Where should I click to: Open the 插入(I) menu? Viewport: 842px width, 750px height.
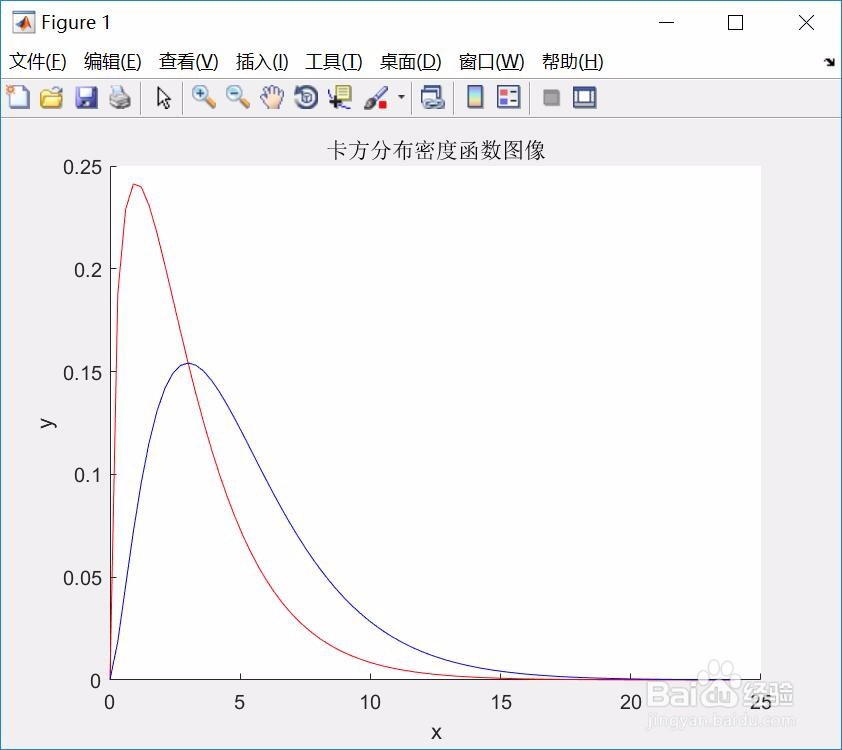pyautogui.click(x=262, y=62)
